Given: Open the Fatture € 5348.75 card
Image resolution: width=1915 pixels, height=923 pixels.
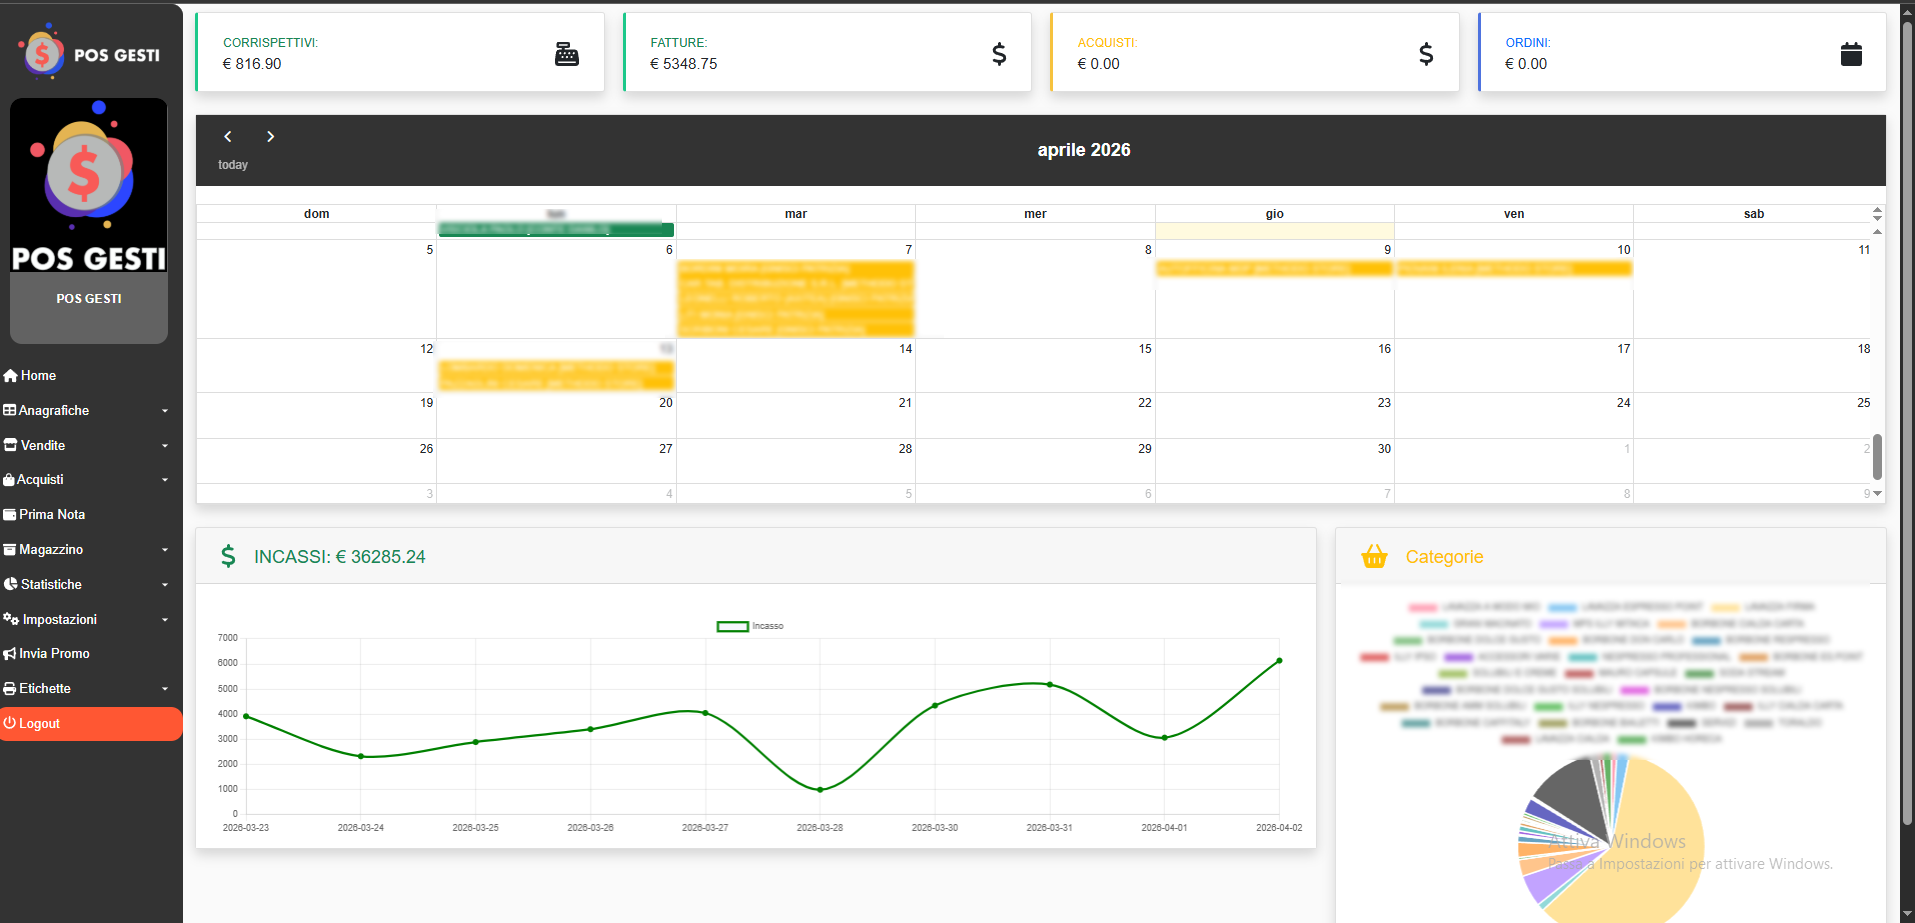Looking at the screenshot, I should pyautogui.click(x=827, y=52).
